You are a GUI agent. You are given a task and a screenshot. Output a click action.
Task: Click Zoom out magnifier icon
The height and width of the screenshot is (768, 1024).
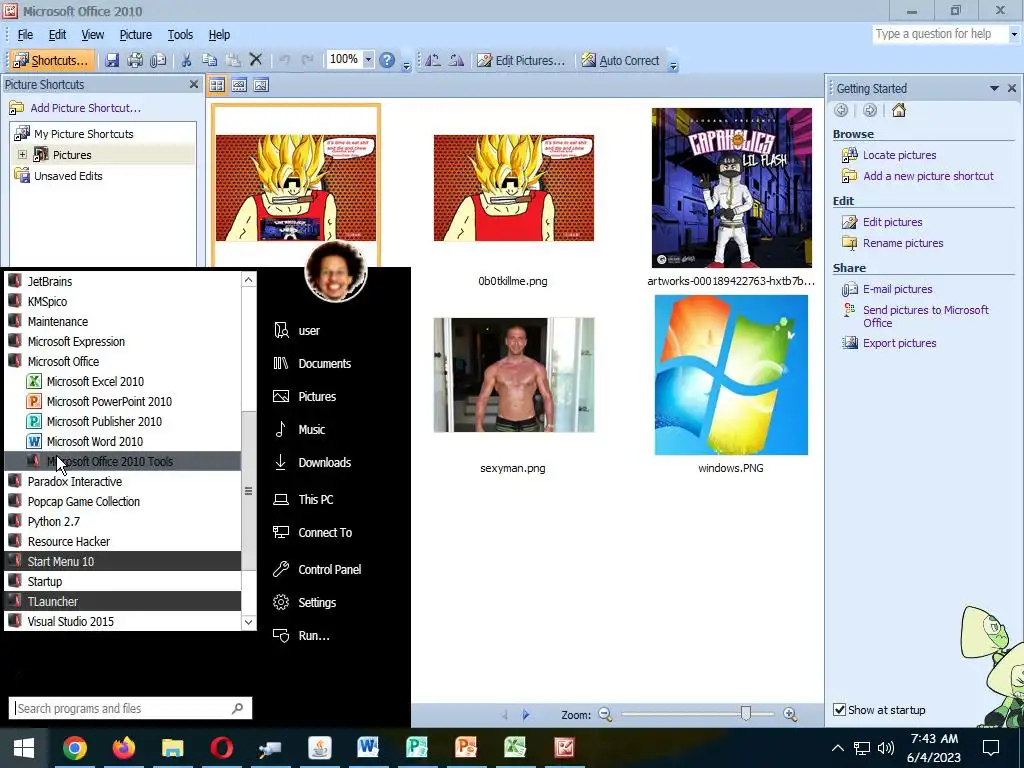point(605,714)
